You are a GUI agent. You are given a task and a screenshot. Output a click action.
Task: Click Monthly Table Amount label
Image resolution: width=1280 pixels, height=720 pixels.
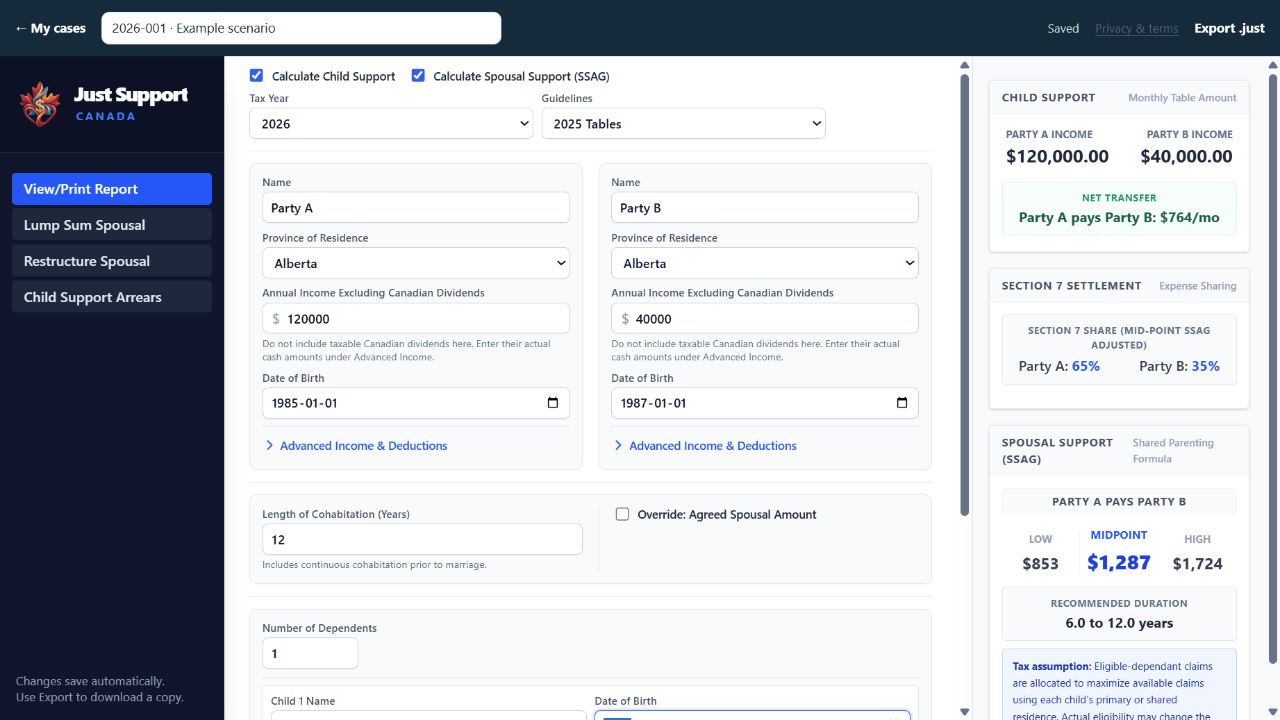point(1182,98)
